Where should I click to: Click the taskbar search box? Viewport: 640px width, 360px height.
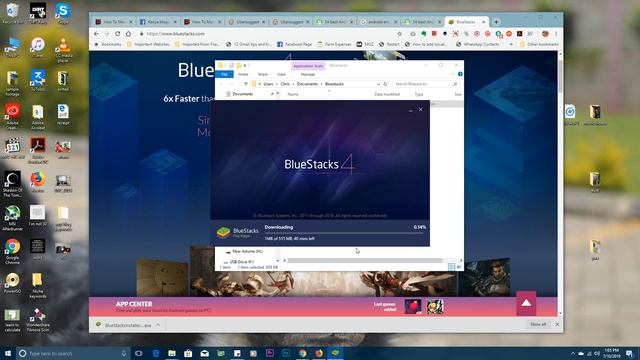(x=73, y=353)
